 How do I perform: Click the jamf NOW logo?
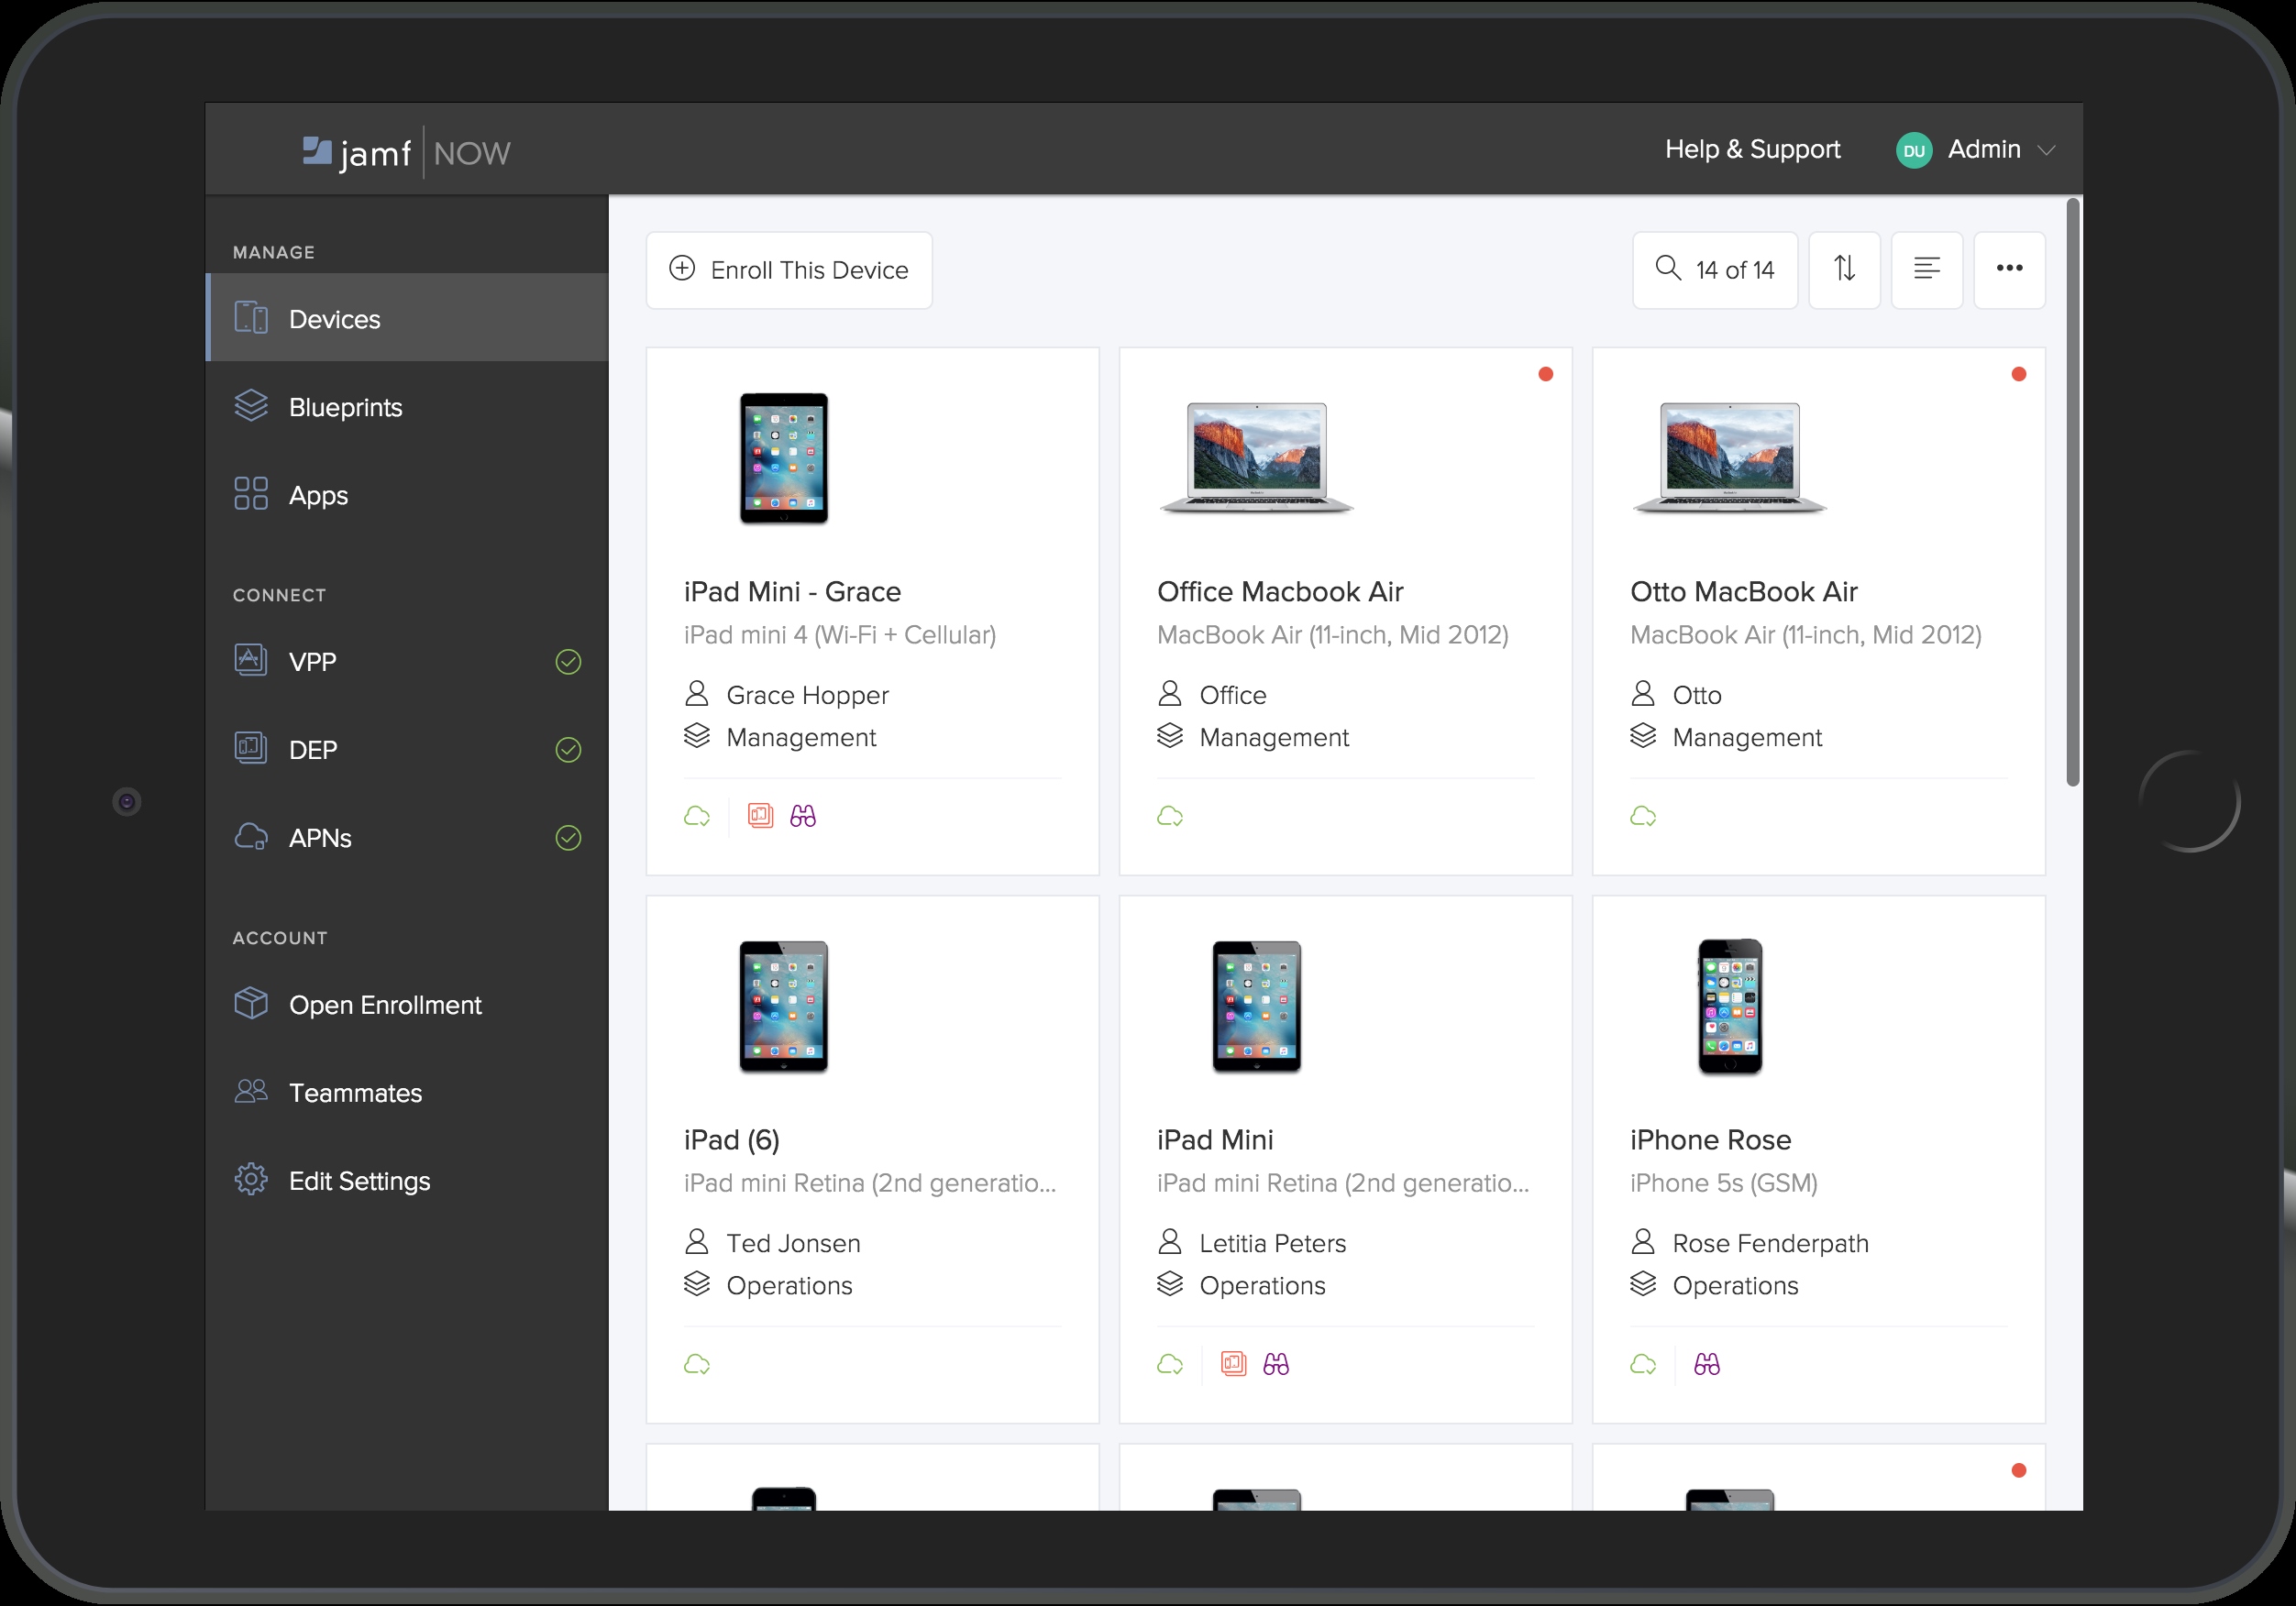407,152
